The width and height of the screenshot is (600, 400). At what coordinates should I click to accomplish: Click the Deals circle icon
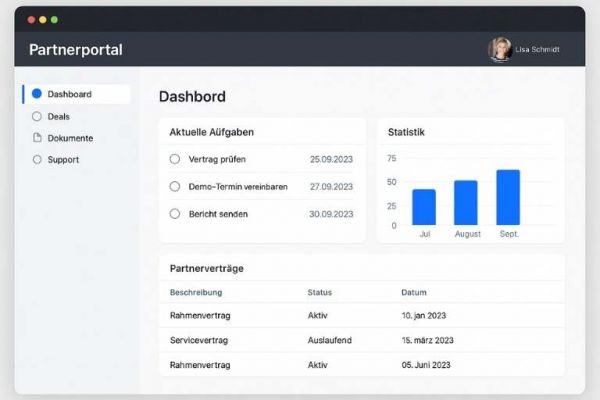[37, 116]
